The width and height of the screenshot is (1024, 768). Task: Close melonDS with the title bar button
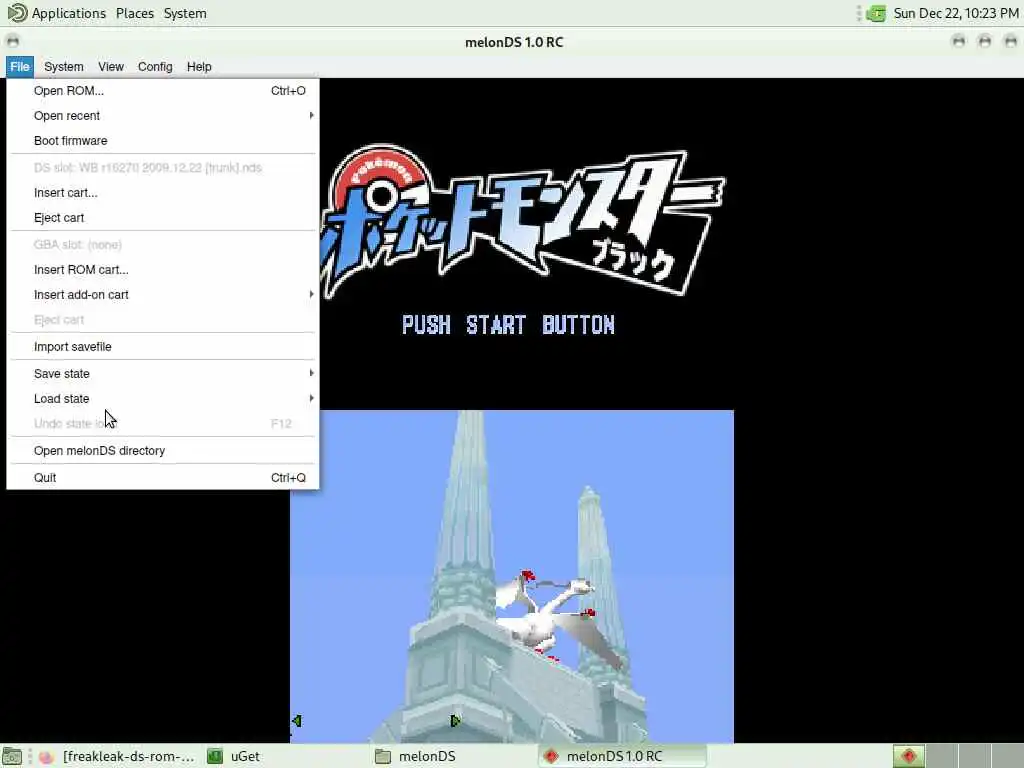pos(1010,42)
